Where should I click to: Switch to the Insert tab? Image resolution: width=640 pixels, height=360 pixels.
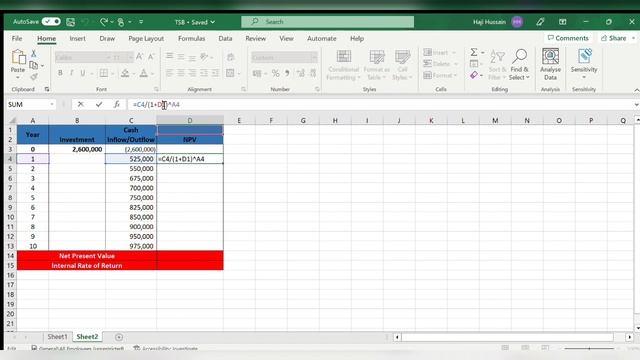(x=77, y=38)
